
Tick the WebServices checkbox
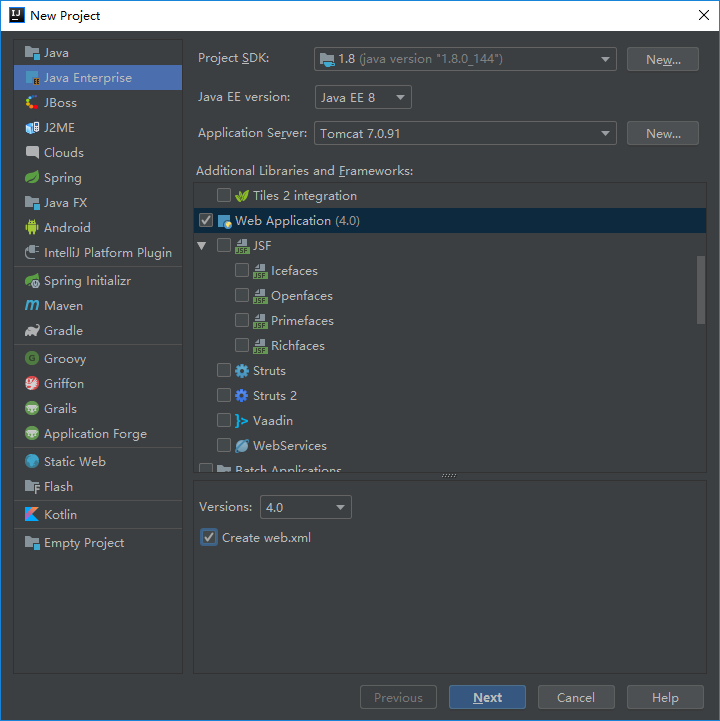224,445
